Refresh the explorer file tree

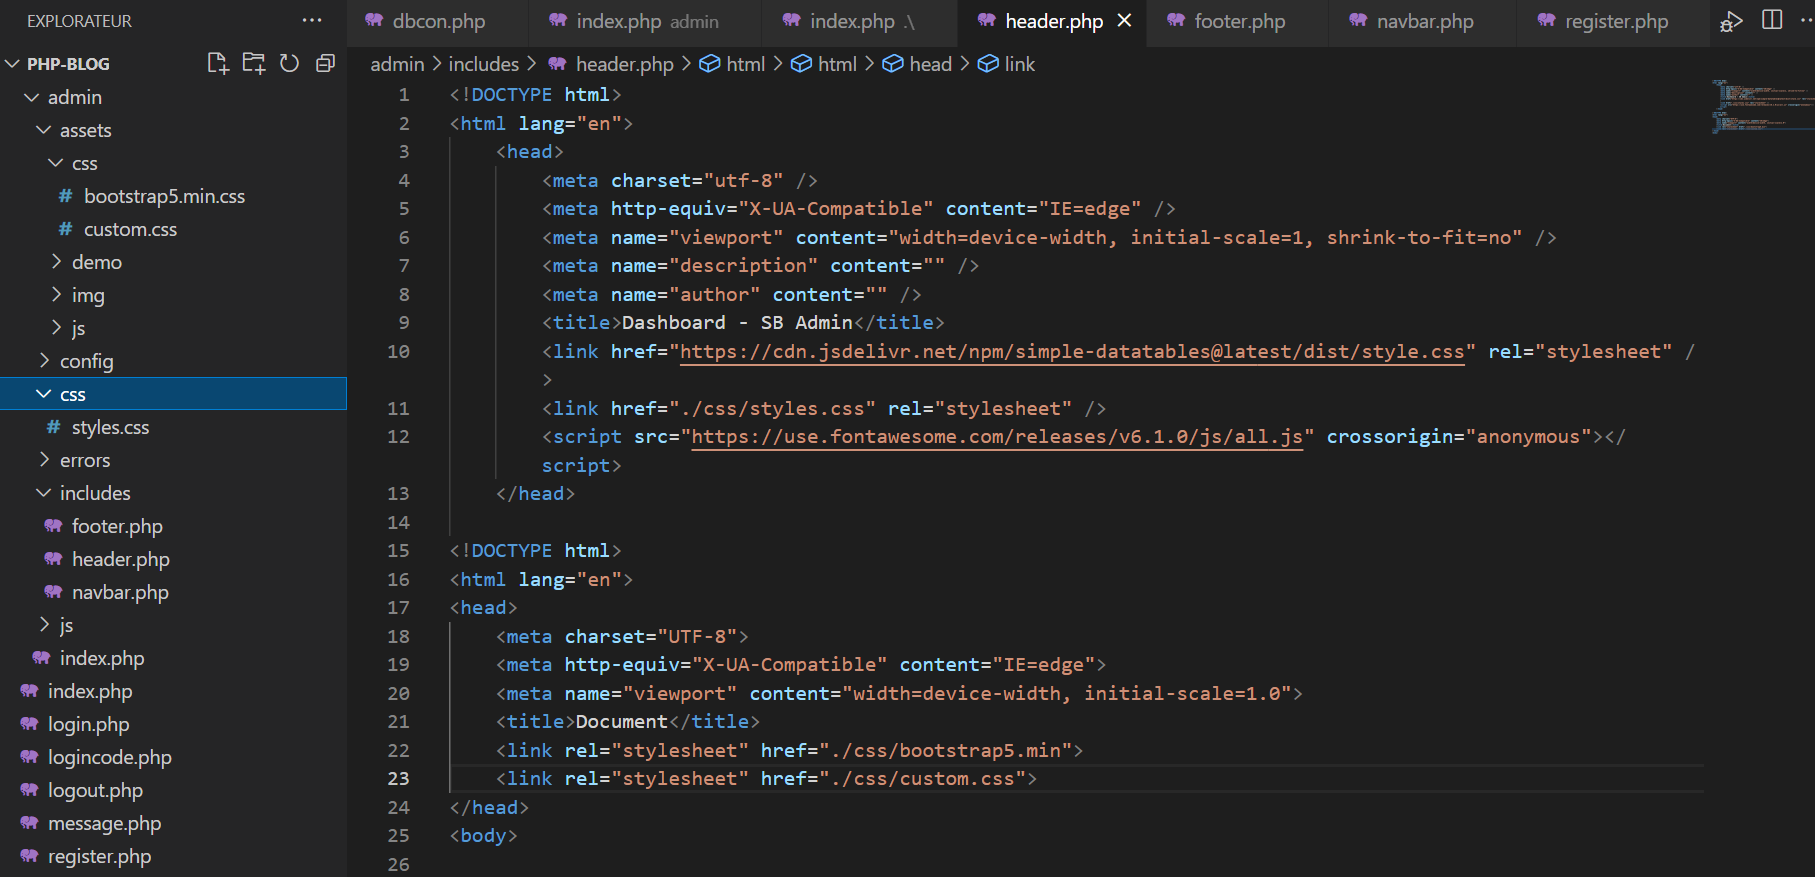(x=290, y=64)
